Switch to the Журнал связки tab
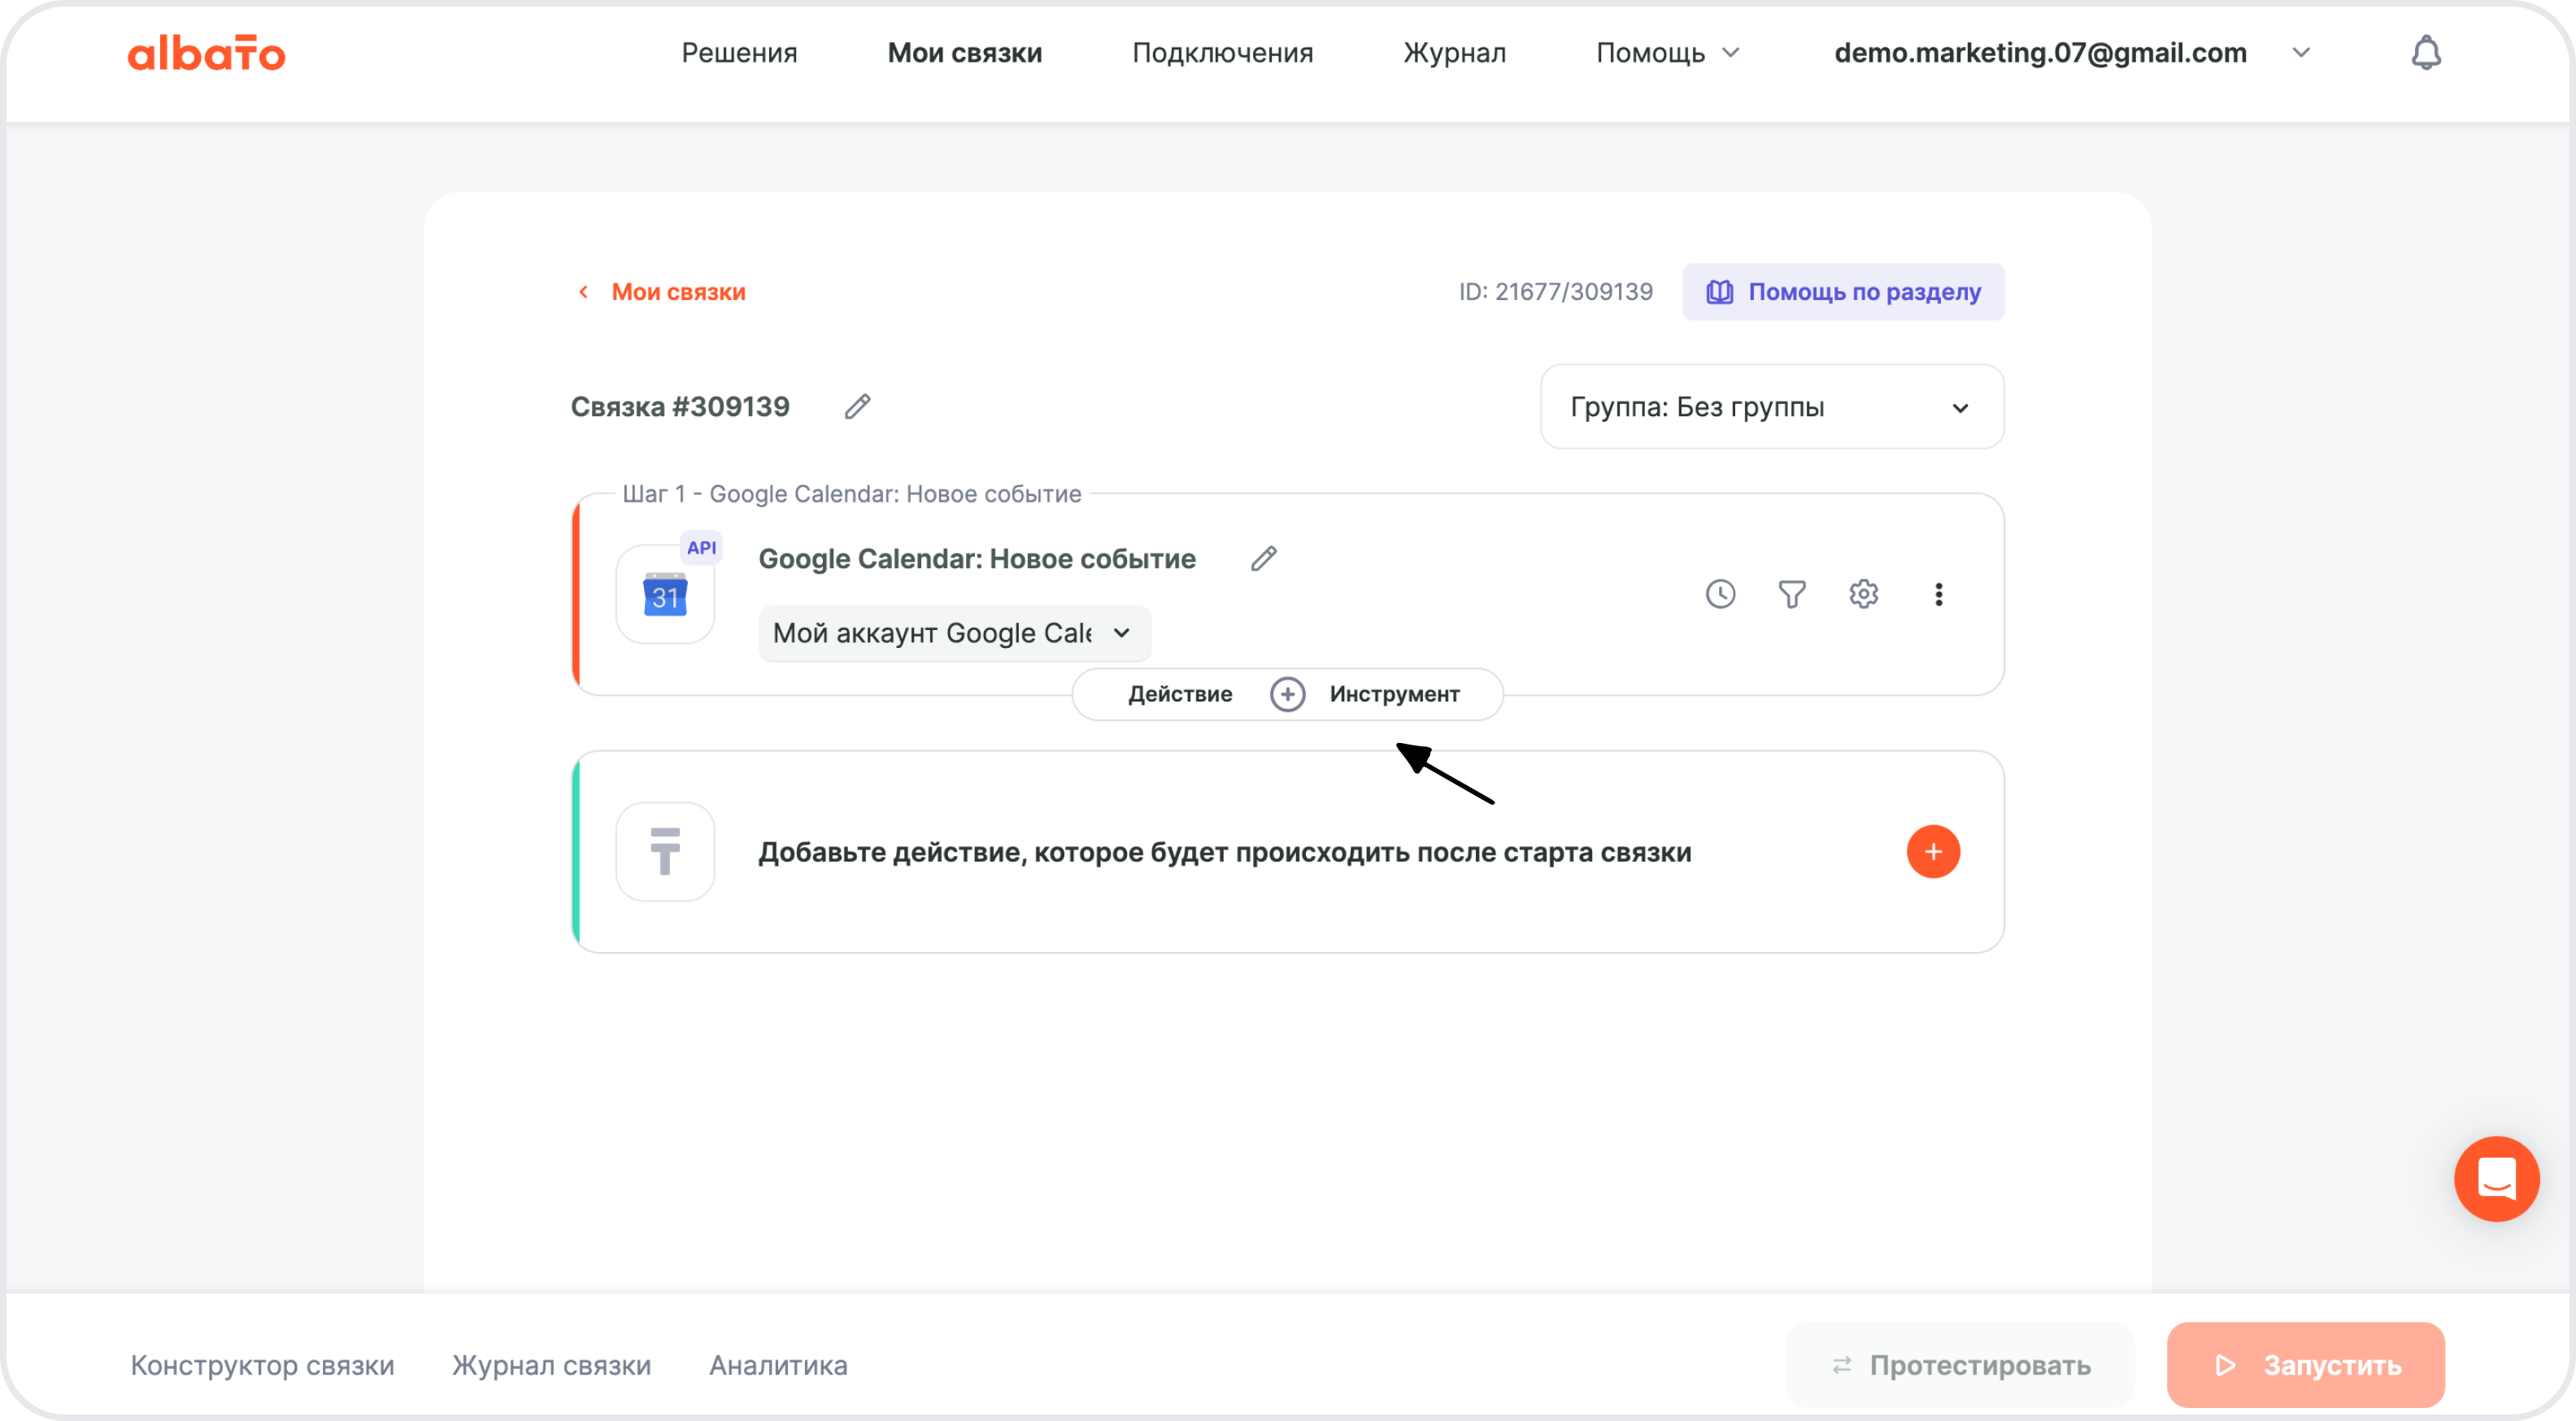The image size is (2576, 1421). [x=551, y=1365]
